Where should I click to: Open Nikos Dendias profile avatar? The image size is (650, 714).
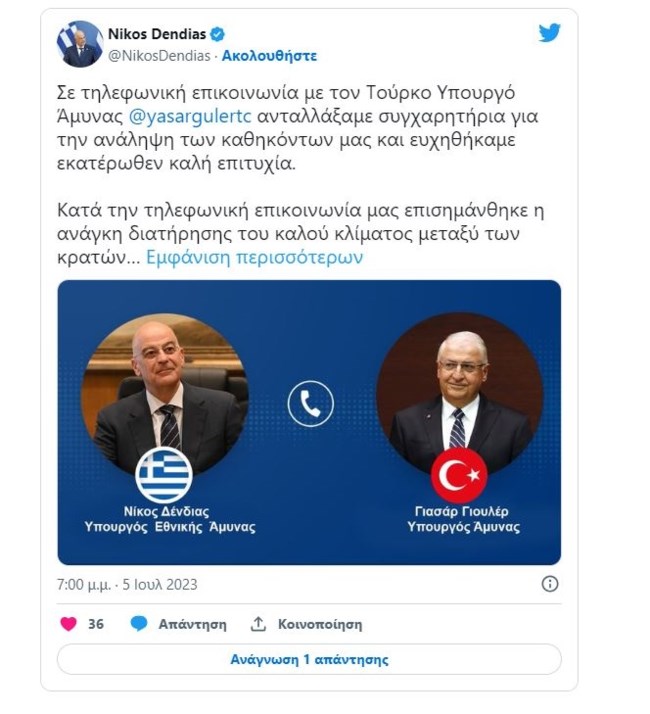click(x=80, y=44)
